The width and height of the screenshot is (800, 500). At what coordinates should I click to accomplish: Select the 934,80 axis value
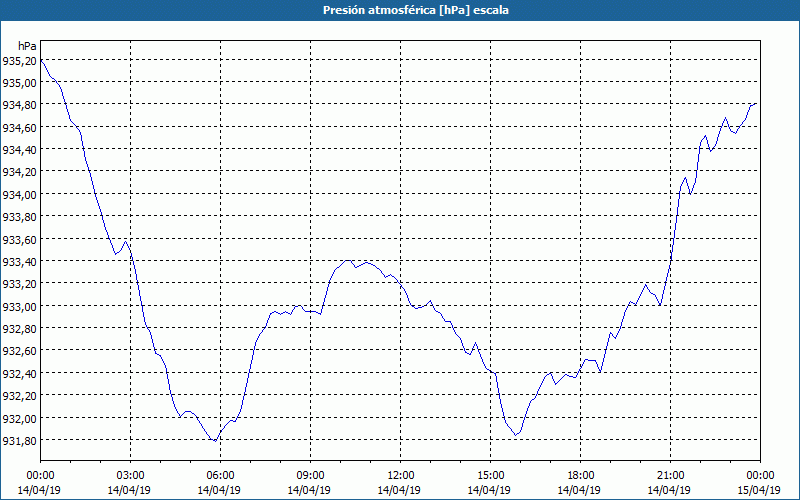19,105
